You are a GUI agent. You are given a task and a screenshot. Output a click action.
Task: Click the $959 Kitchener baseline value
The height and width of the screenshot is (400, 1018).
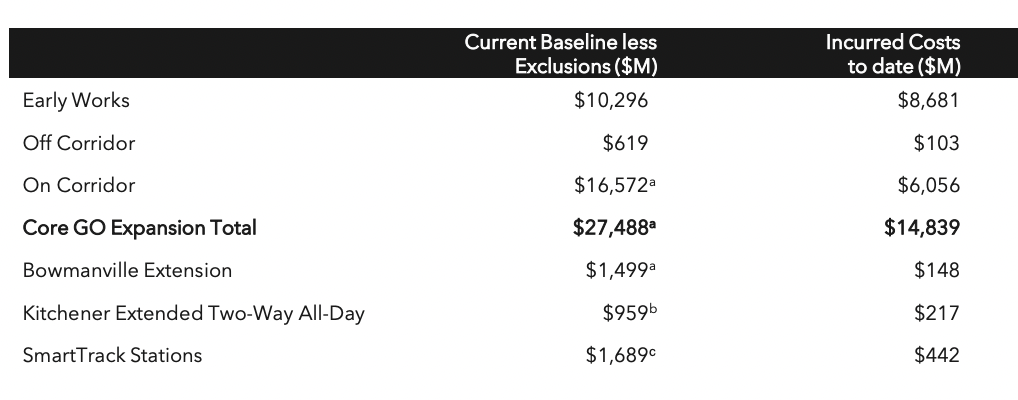tap(626, 313)
